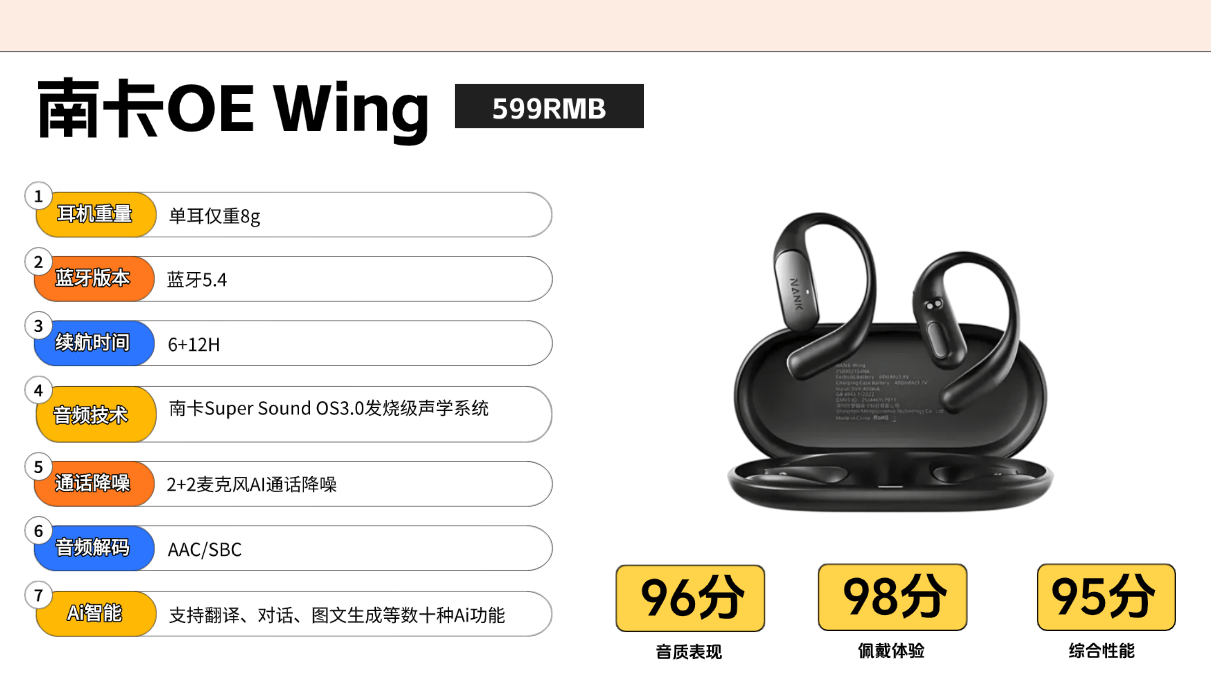This screenshot has width=1211, height=678.
Task: Click the 南卡OE Wing title text
Action: pyautogui.click(x=233, y=109)
